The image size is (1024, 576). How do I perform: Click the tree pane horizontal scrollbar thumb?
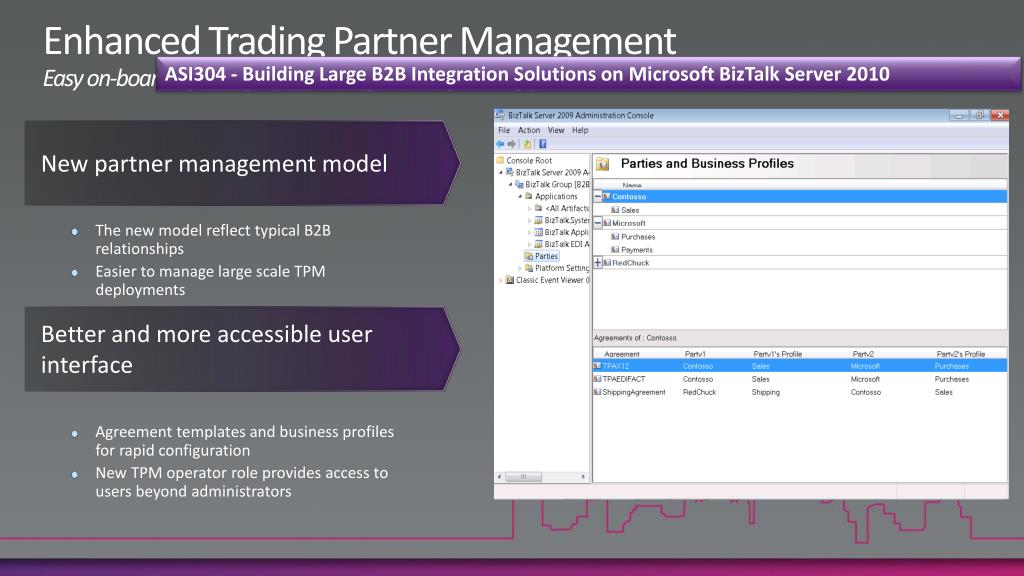[x=523, y=477]
